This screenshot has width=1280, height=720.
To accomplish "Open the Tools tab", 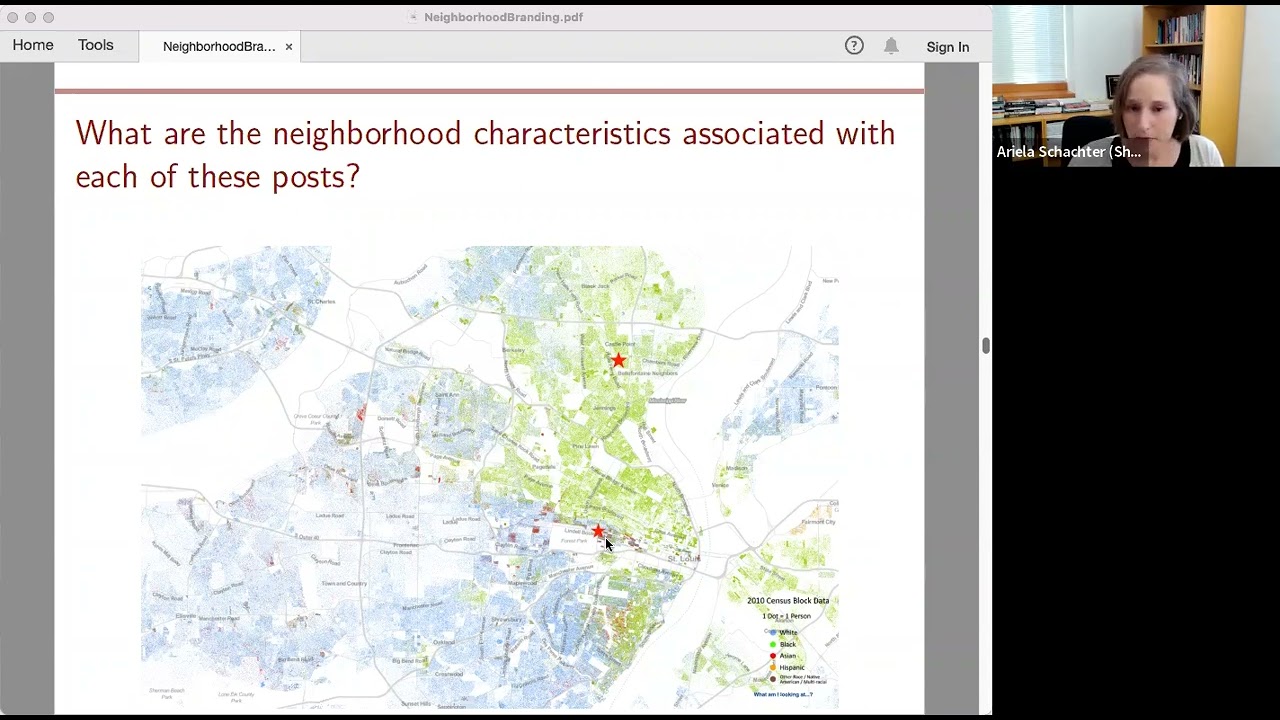I will tap(96, 45).
